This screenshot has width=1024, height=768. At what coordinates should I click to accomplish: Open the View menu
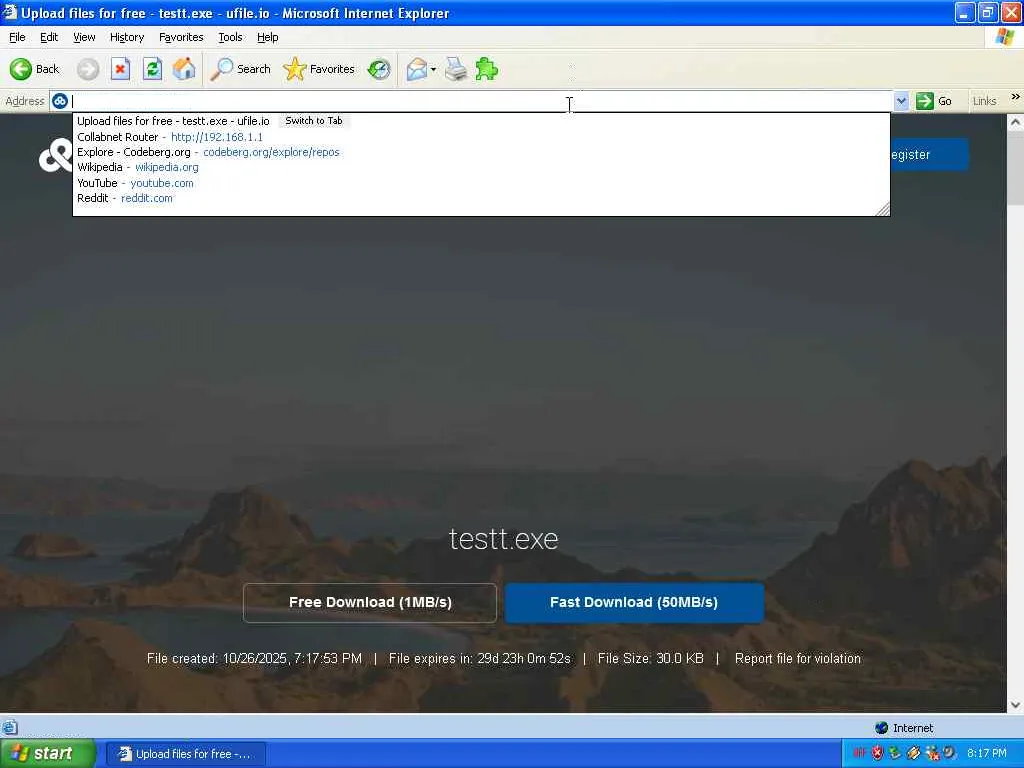pyautogui.click(x=84, y=37)
